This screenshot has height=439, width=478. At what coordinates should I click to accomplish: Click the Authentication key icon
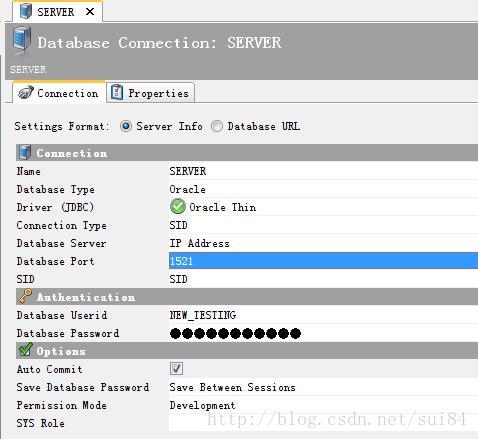point(25,296)
